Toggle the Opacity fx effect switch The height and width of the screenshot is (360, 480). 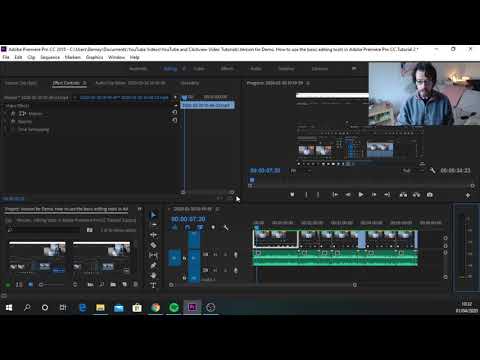[x=13, y=122]
